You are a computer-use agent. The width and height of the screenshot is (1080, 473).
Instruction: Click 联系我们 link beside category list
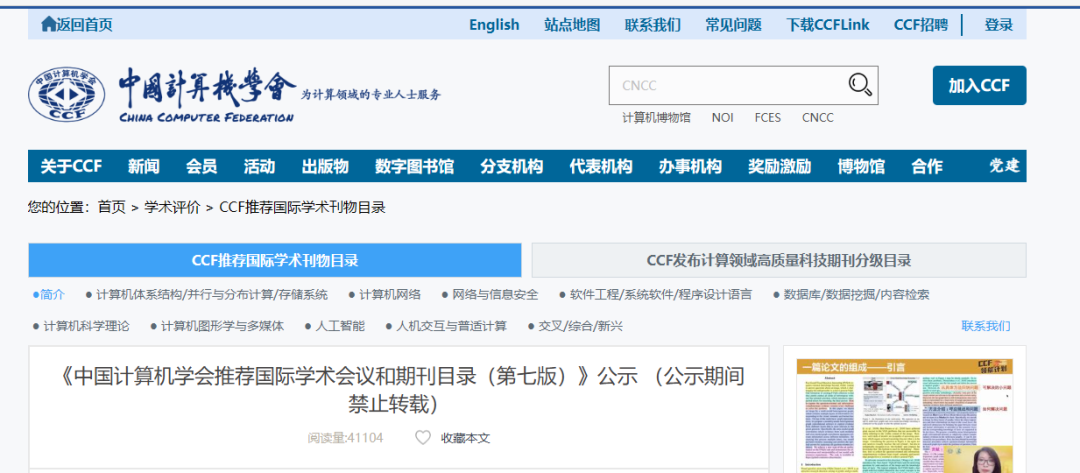(986, 326)
